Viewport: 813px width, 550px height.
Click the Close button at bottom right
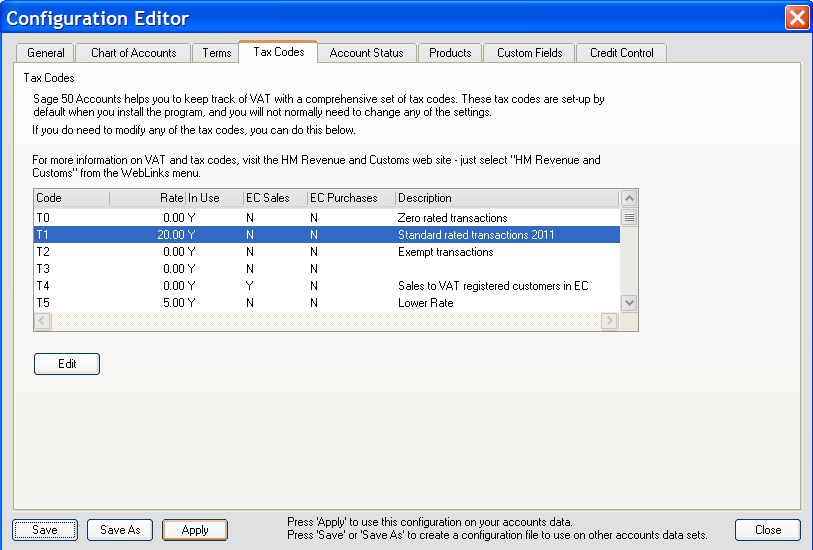(x=767, y=530)
